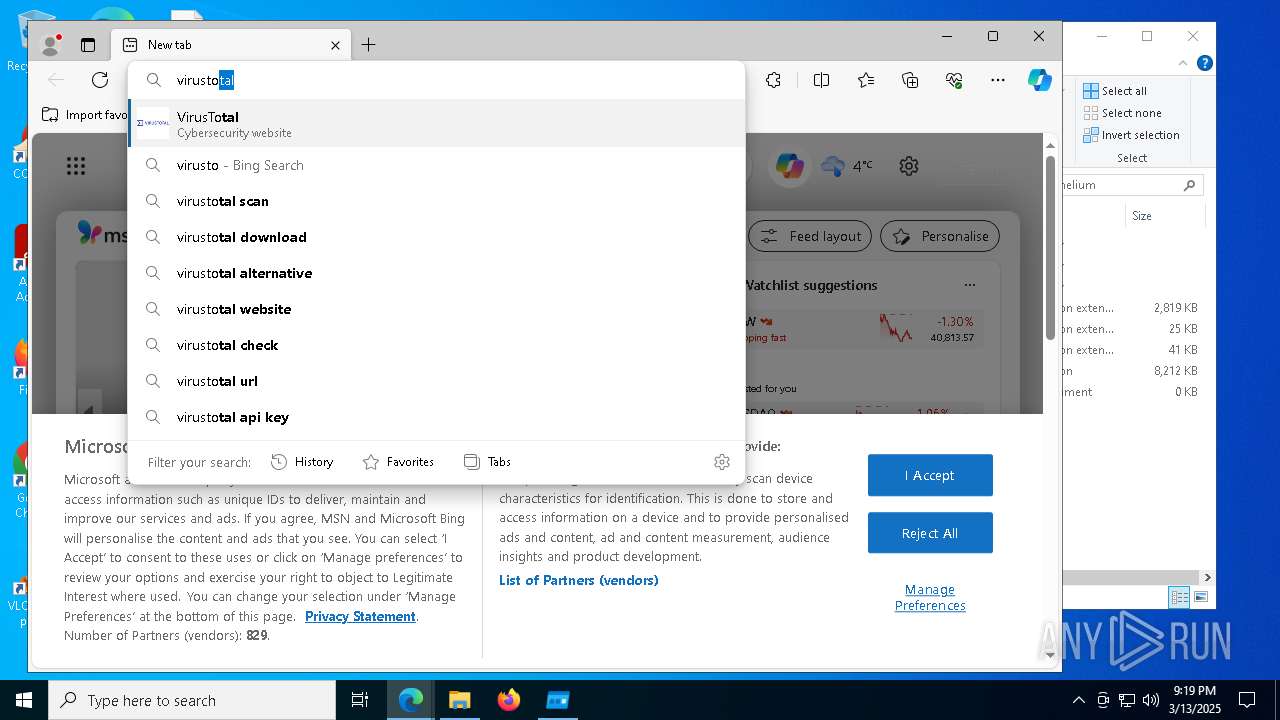Click Explorer horizontal scrollbar right arrow

pos(1207,577)
